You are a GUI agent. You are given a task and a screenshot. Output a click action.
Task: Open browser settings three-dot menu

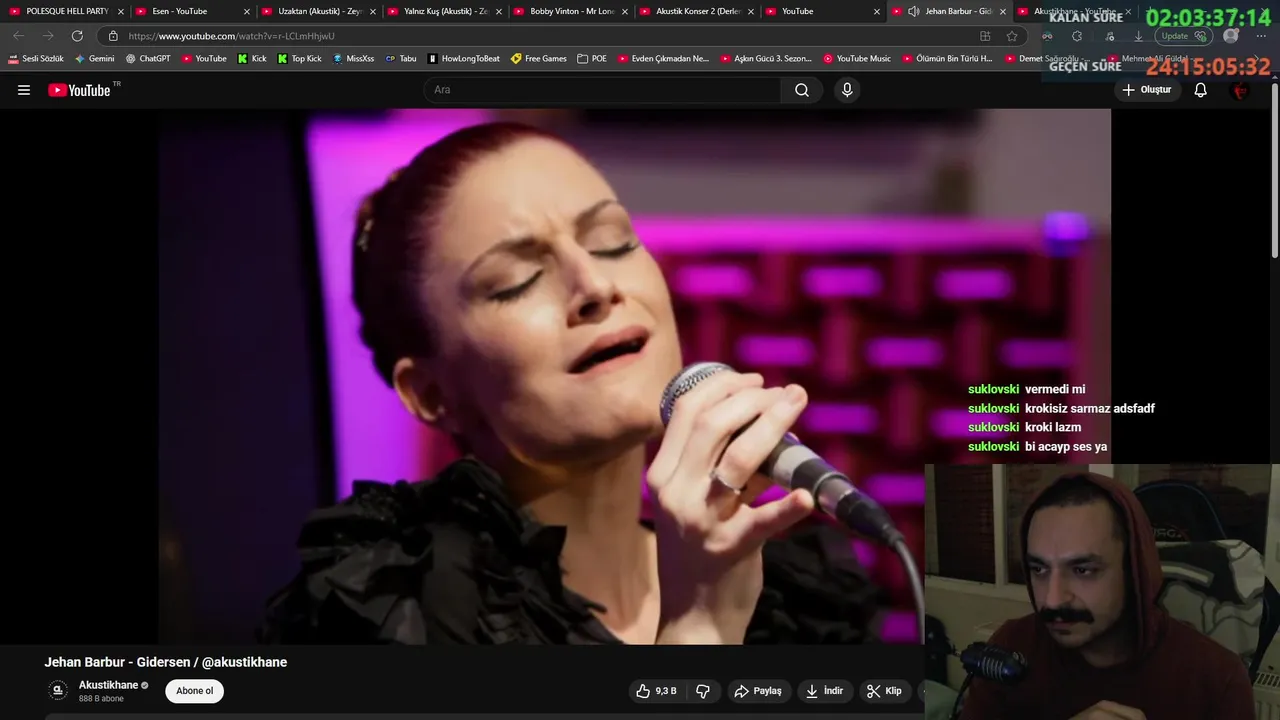click(x=1261, y=36)
